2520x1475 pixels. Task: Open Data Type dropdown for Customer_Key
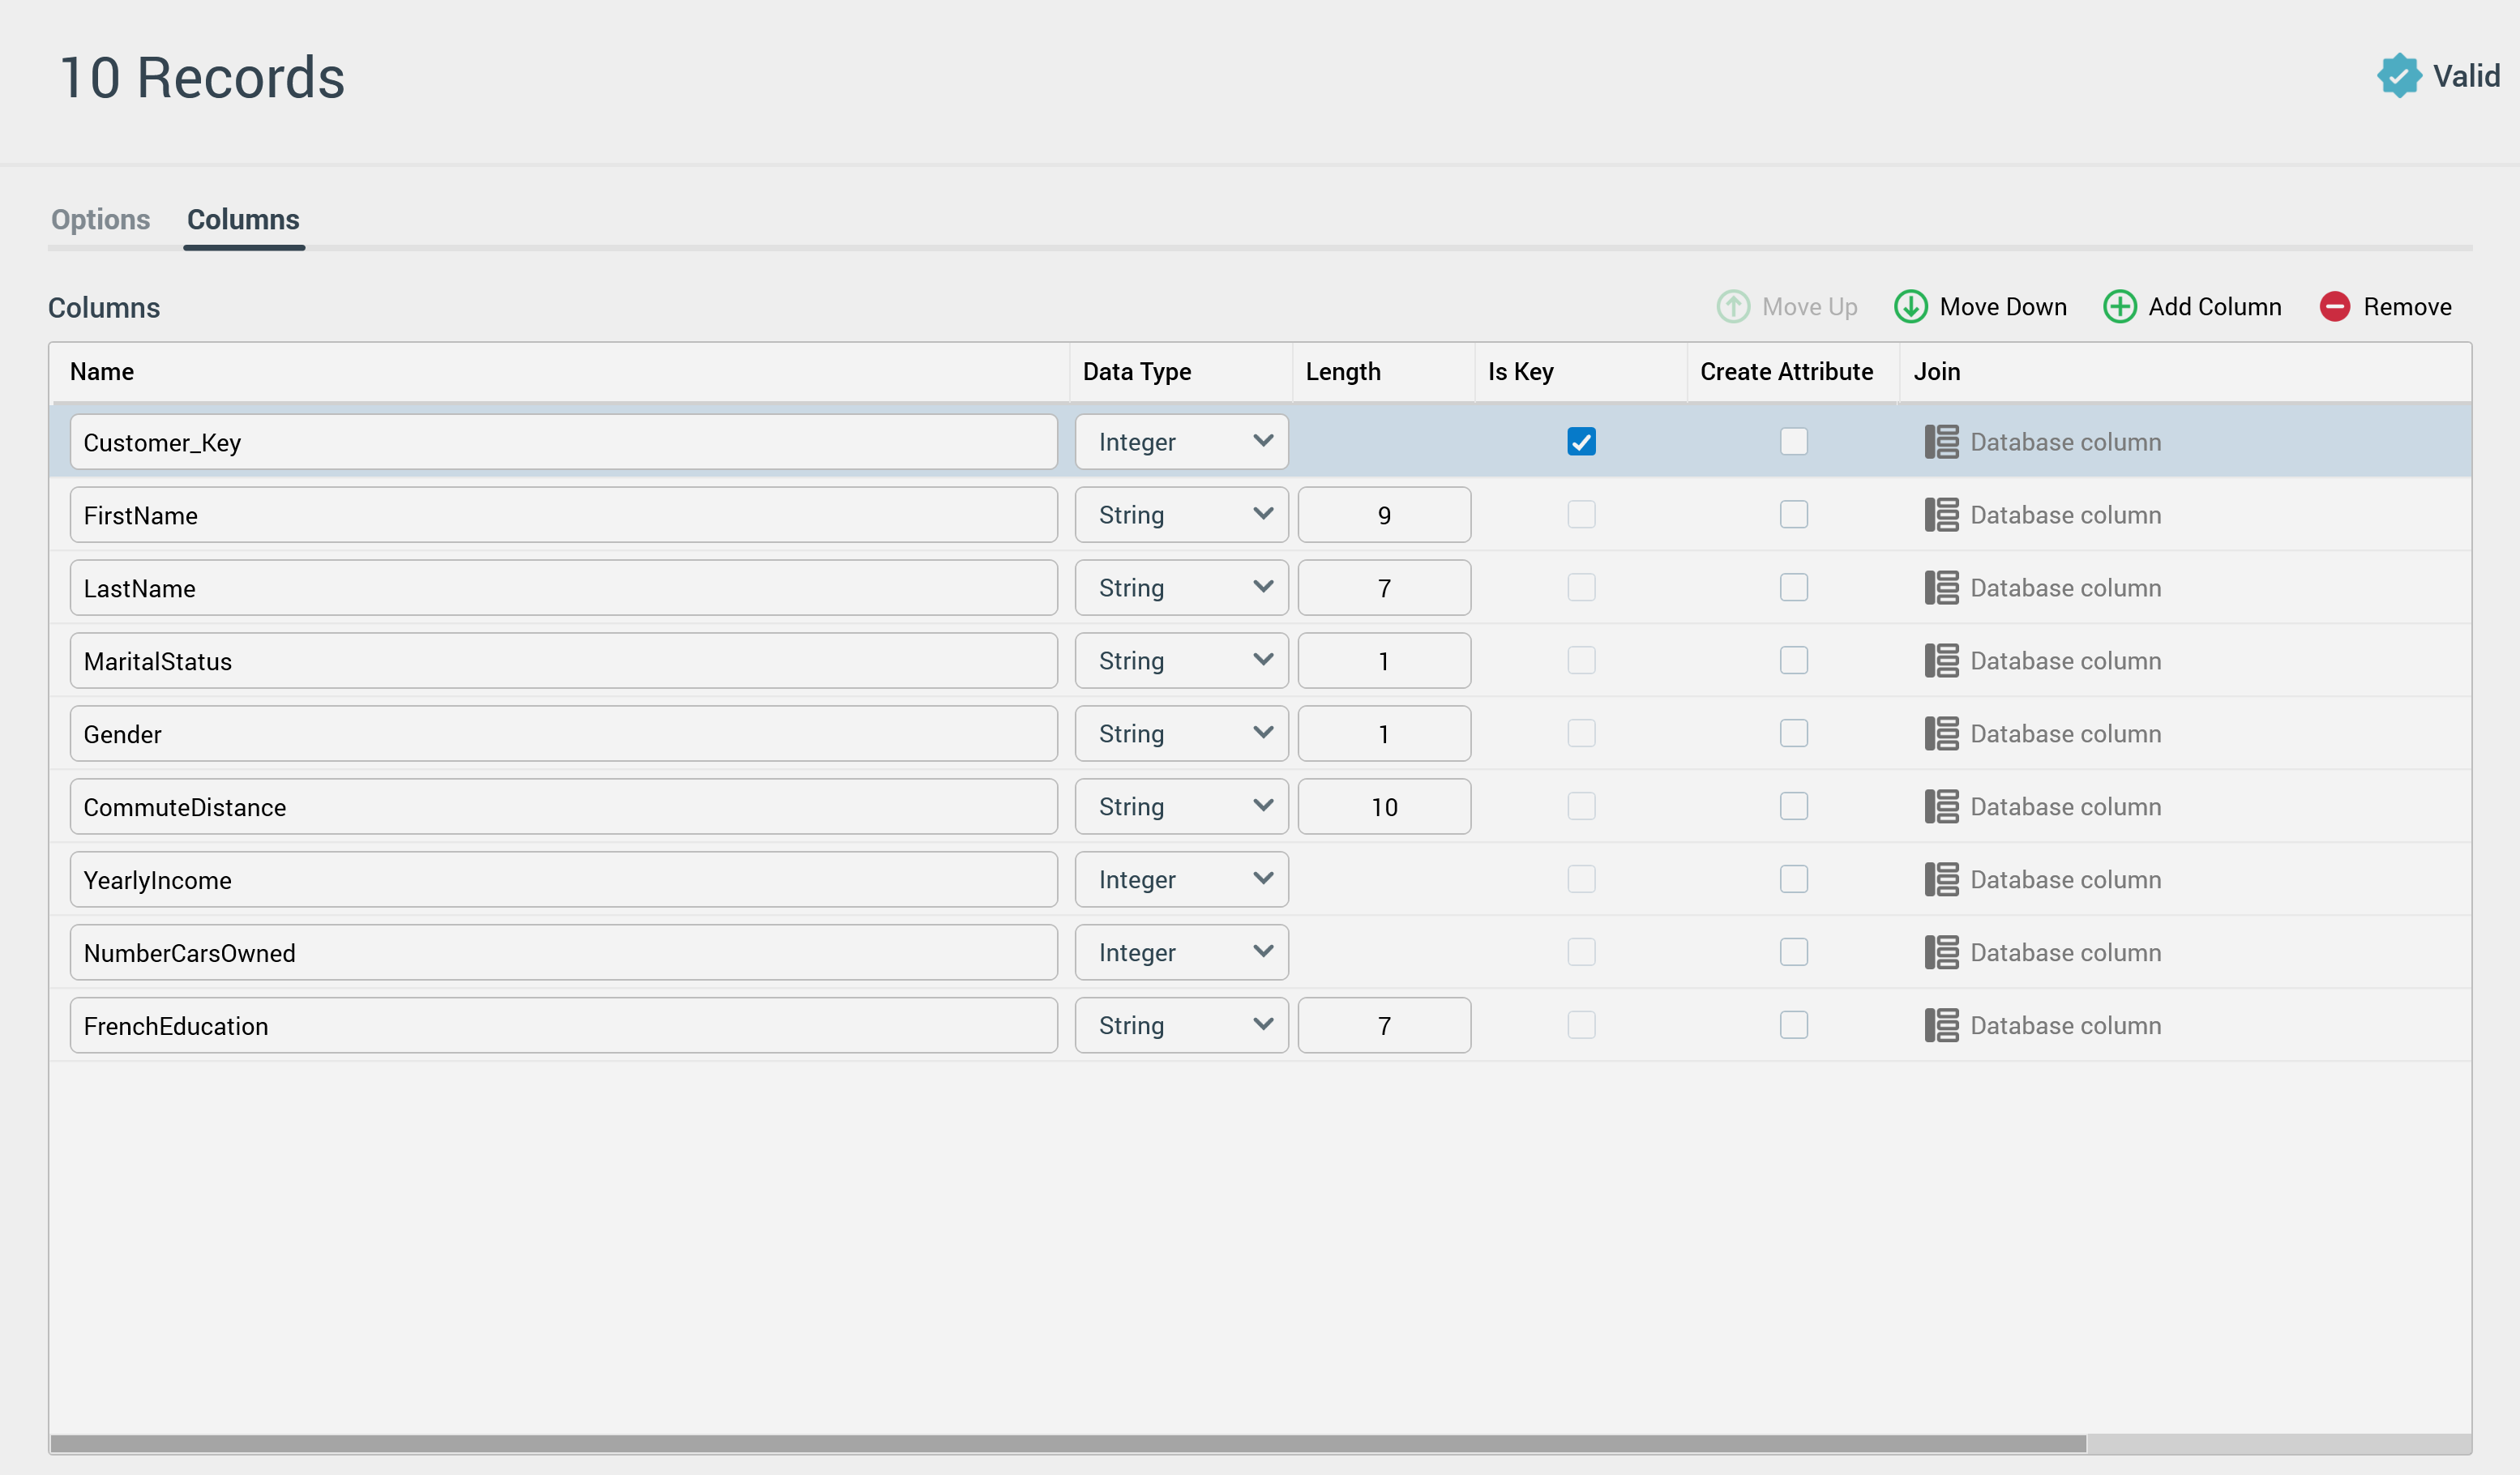coord(1181,442)
